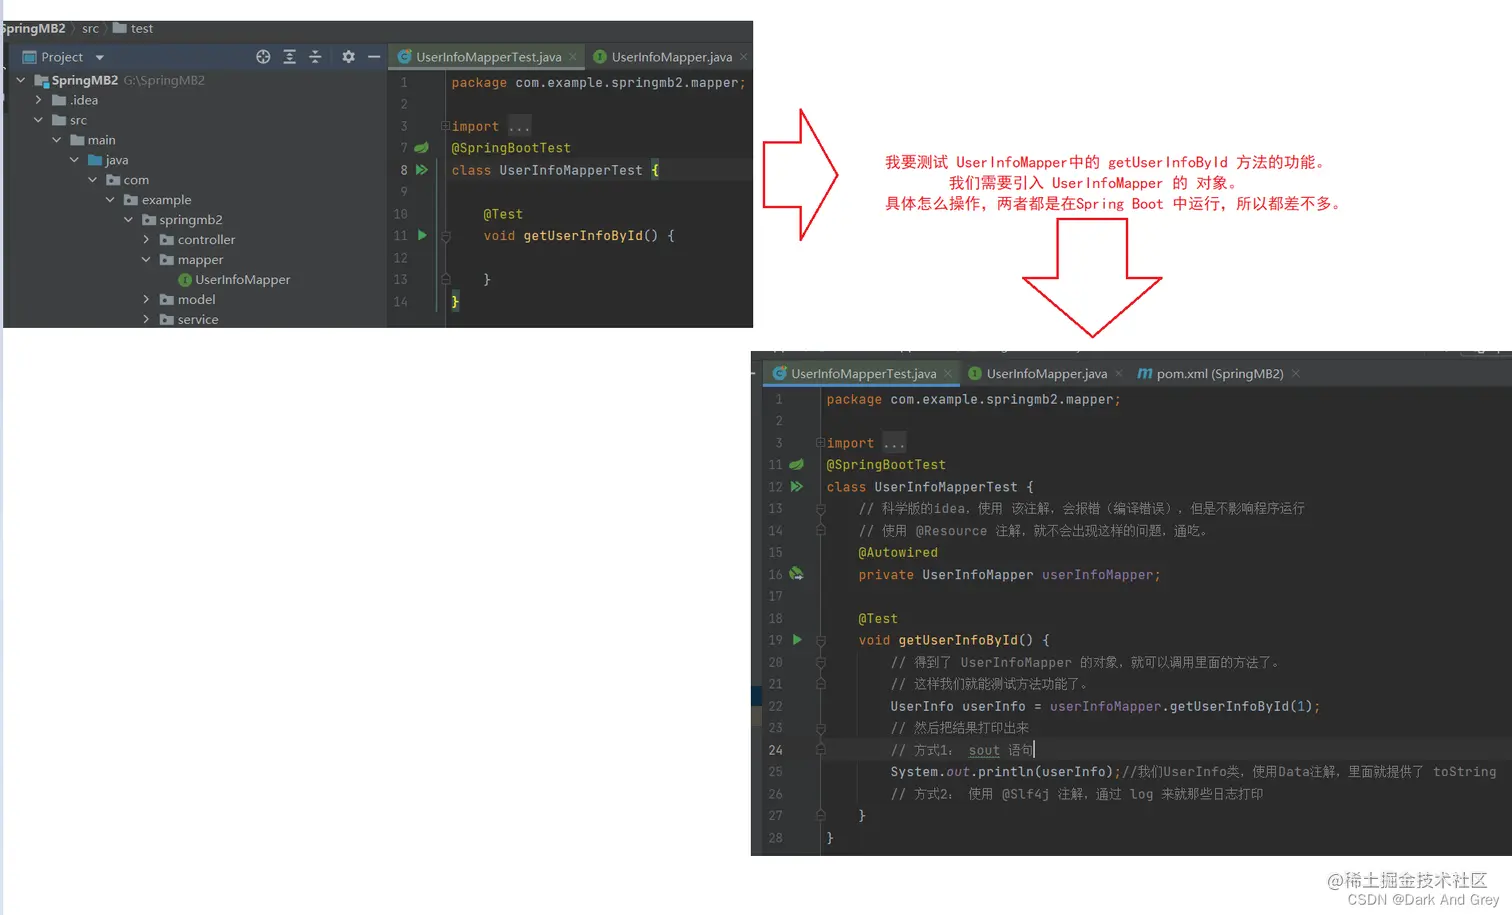Expand the folded import block line 3 upper editor

(x=445, y=126)
